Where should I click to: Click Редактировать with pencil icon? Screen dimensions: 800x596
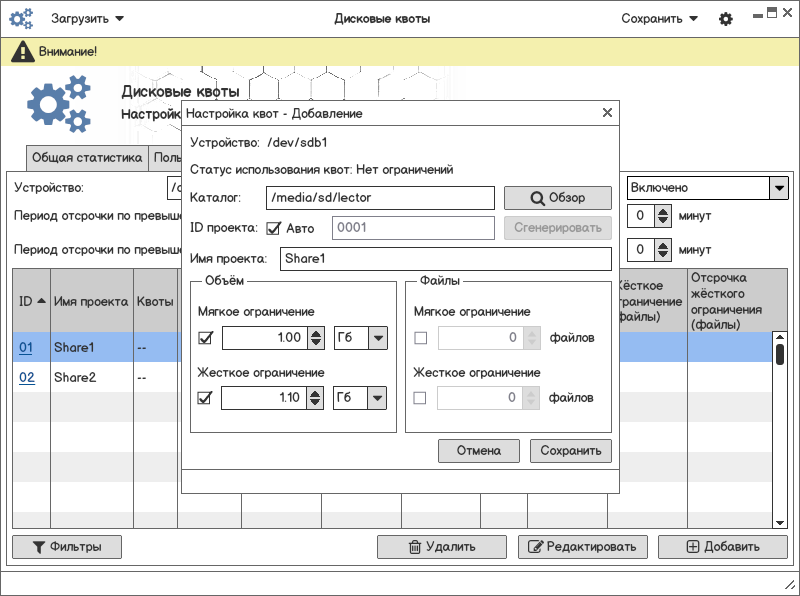click(x=582, y=547)
